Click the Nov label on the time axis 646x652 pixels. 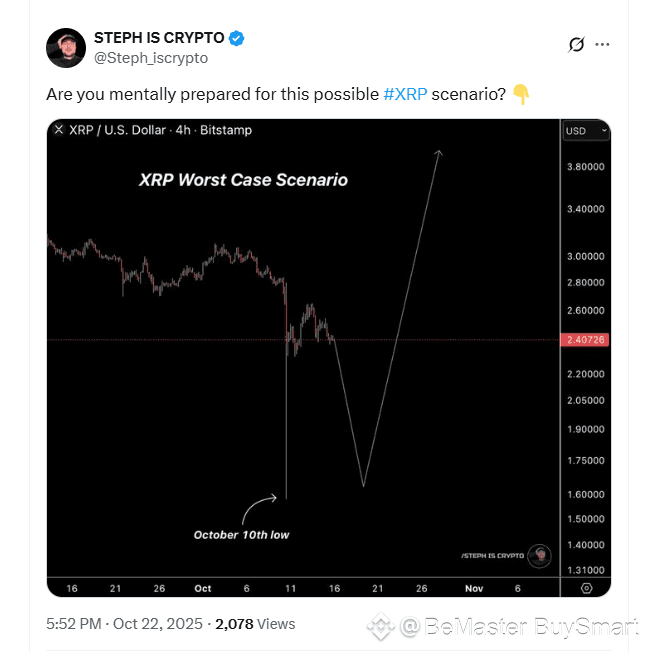click(474, 588)
